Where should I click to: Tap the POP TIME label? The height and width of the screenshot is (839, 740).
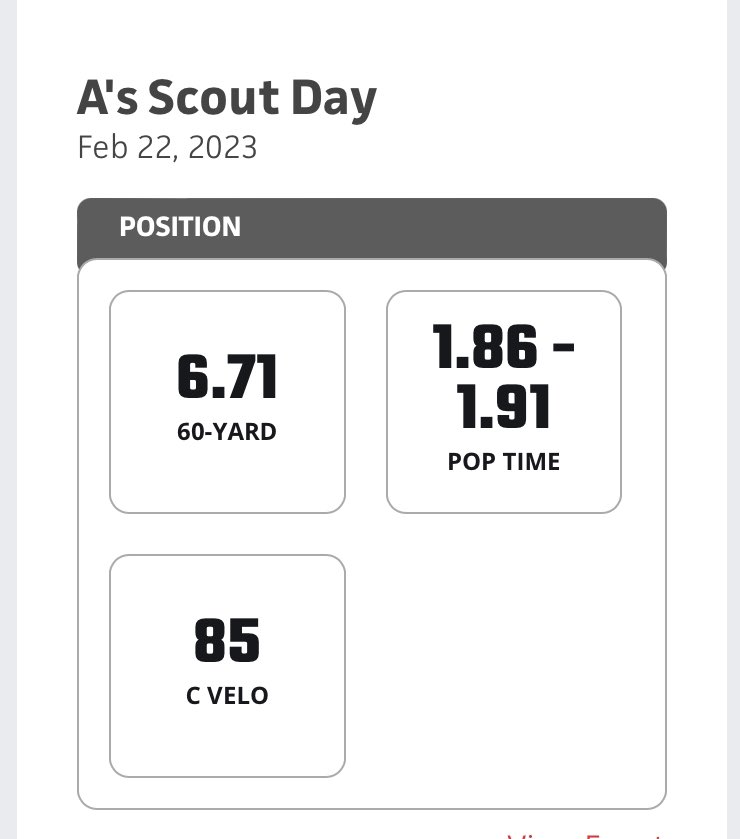coord(503,462)
